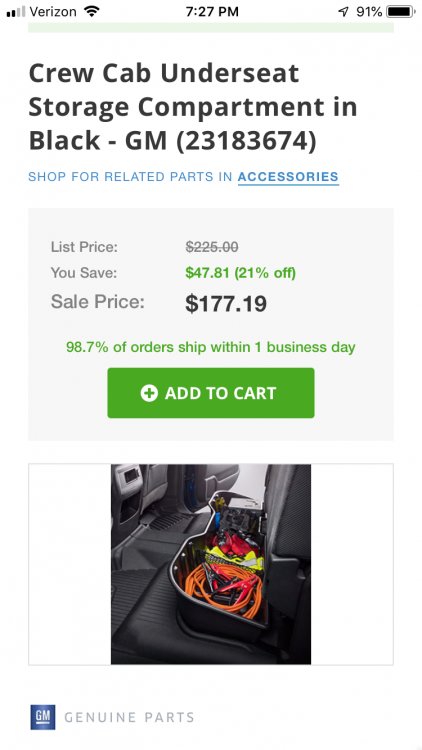Tap the location services arrow icon
Viewport: 422px width, 750px height.
coord(343,12)
